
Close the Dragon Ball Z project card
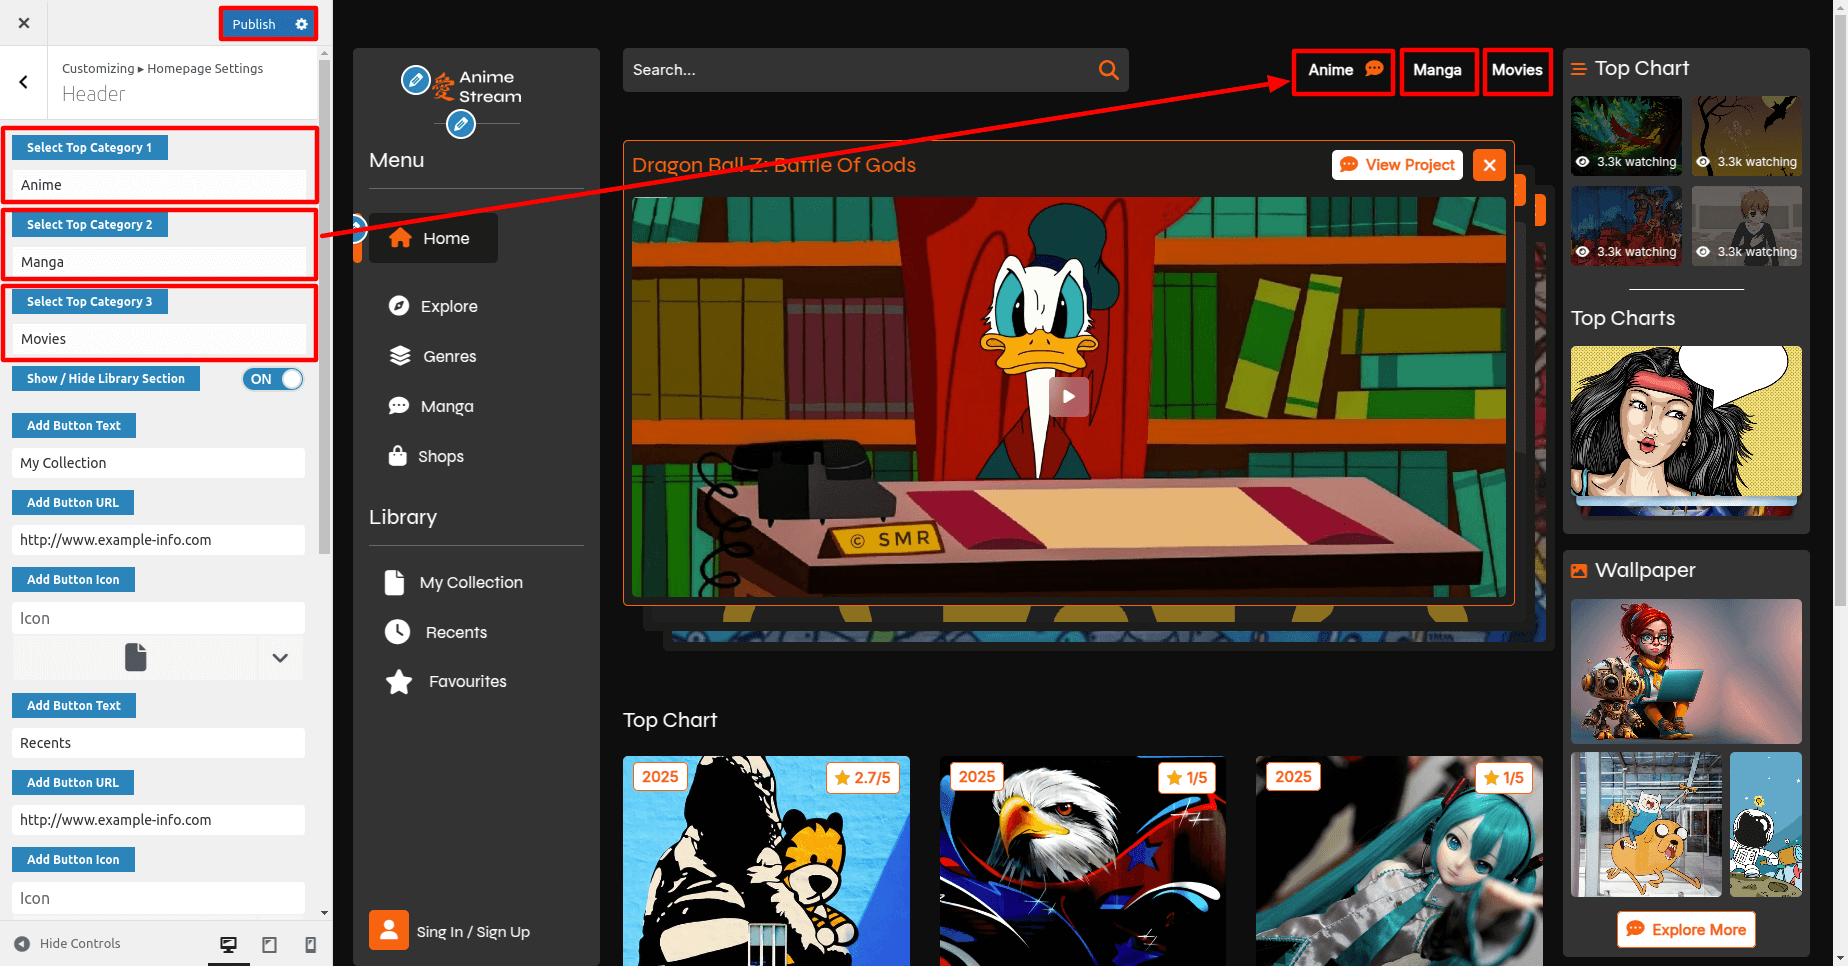tap(1489, 165)
